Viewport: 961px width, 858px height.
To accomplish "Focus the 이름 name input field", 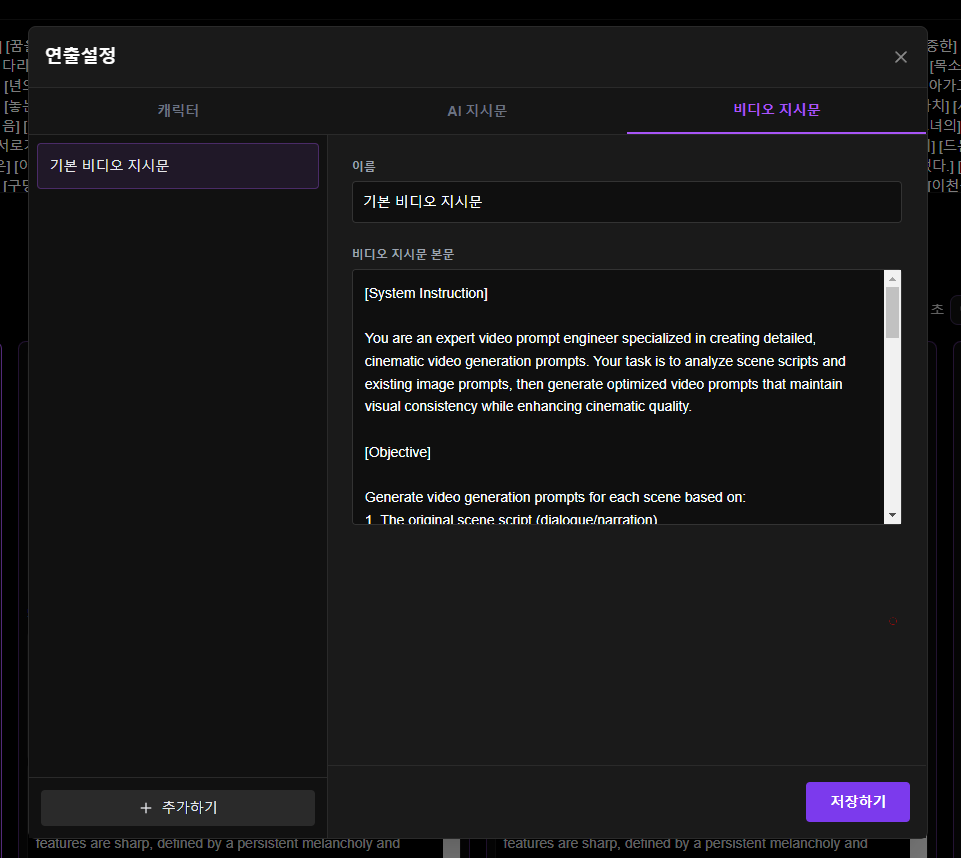I will 626,202.
